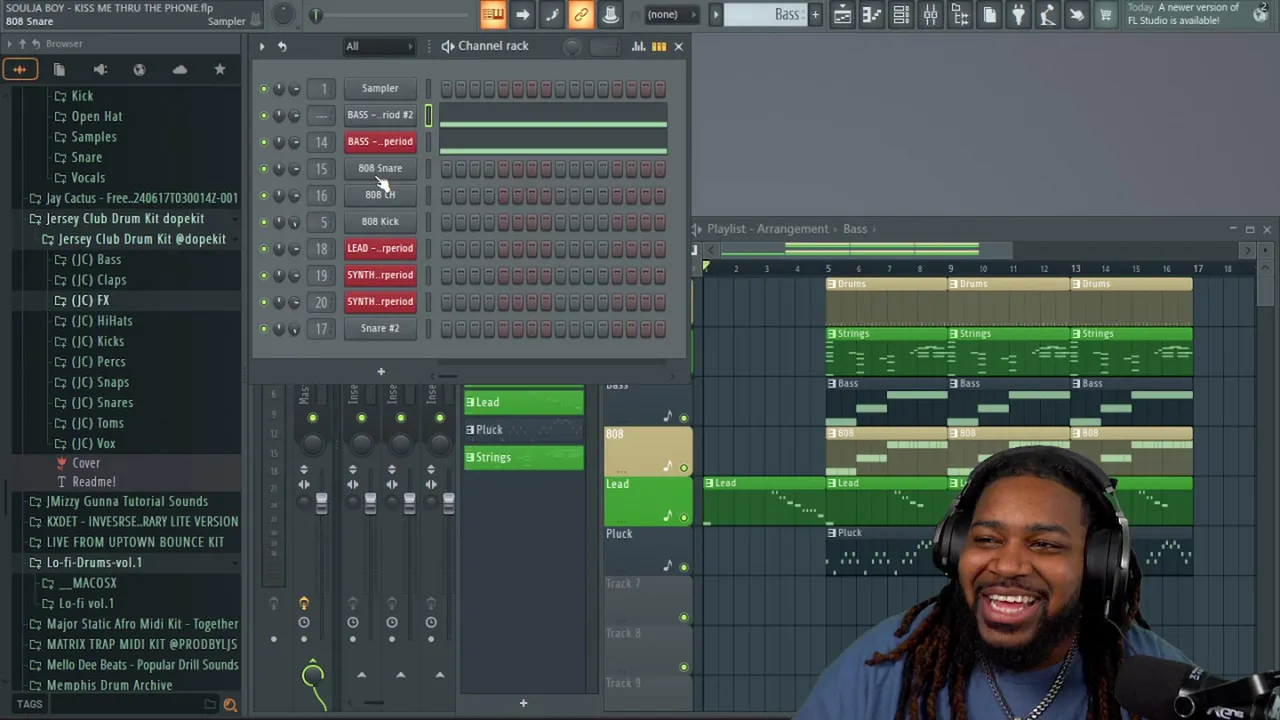1280x720 pixels.
Task: Click mixer track number 15 box
Action: coord(322,169)
